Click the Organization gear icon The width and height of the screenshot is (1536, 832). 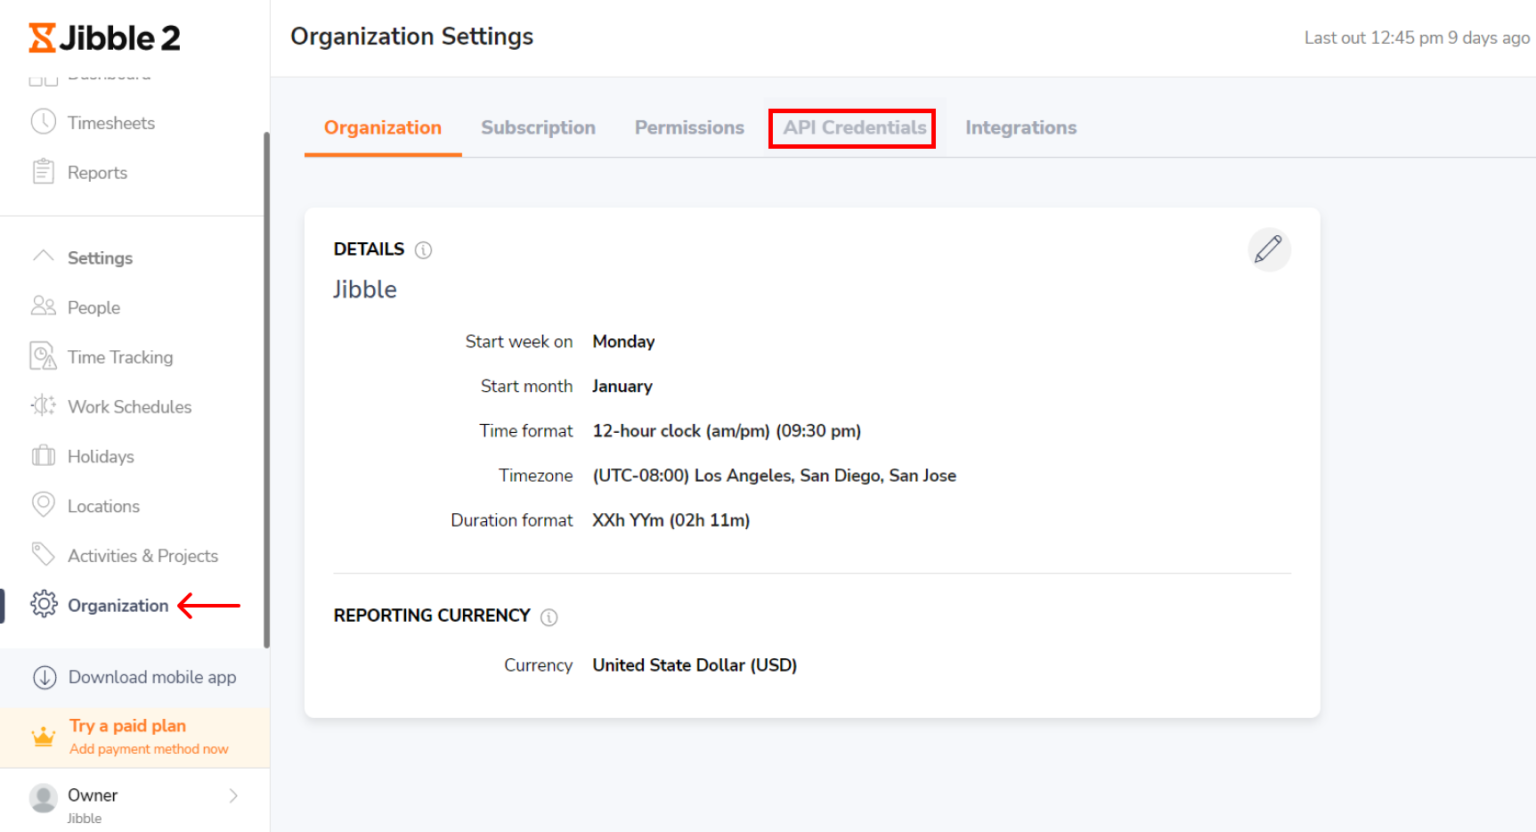point(44,604)
